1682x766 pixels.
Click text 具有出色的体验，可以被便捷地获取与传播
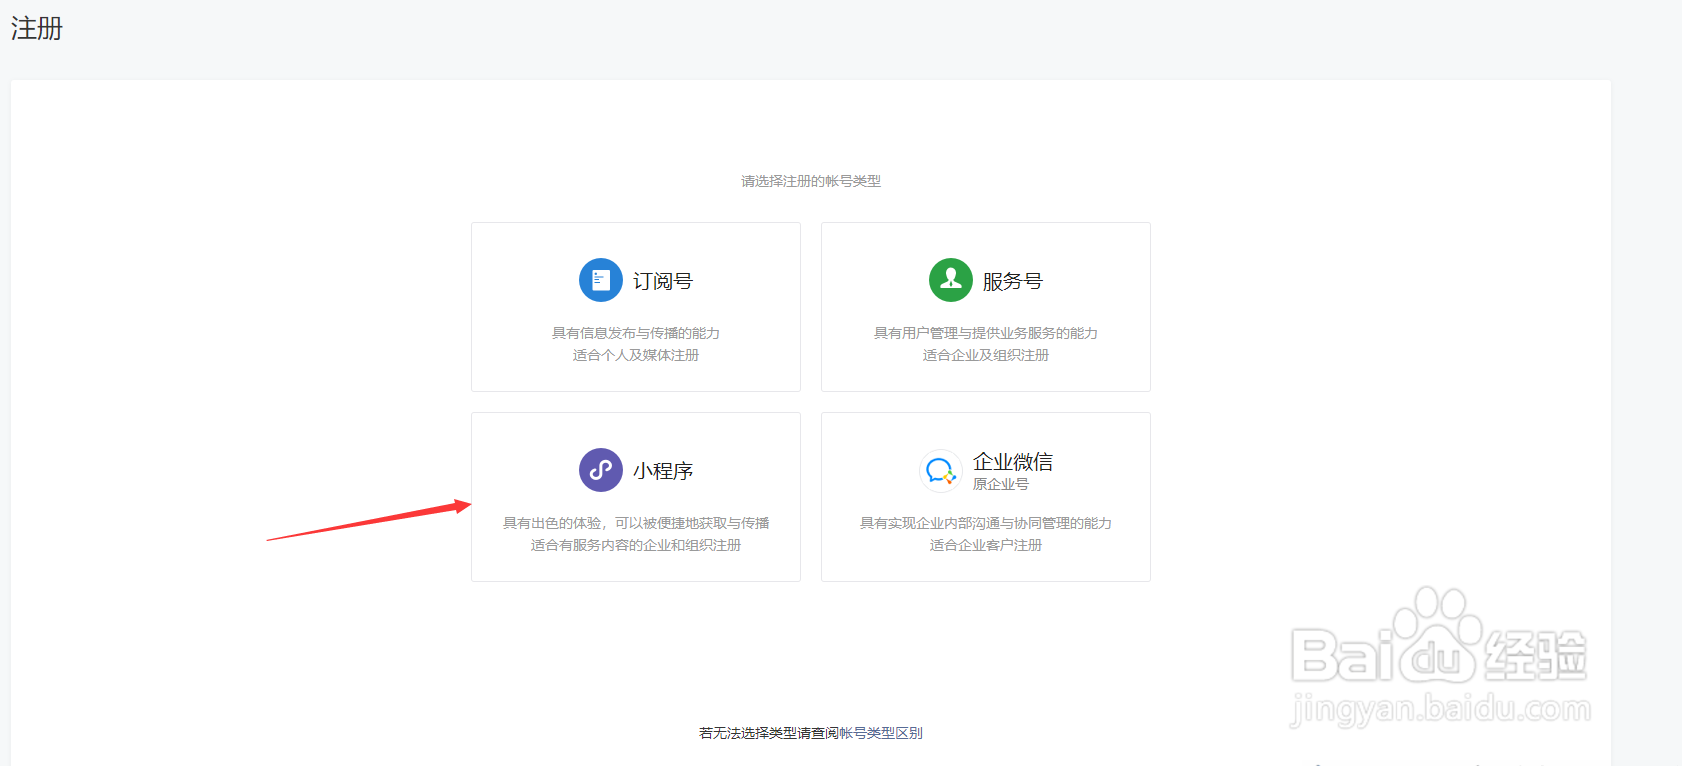click(636, 523)
